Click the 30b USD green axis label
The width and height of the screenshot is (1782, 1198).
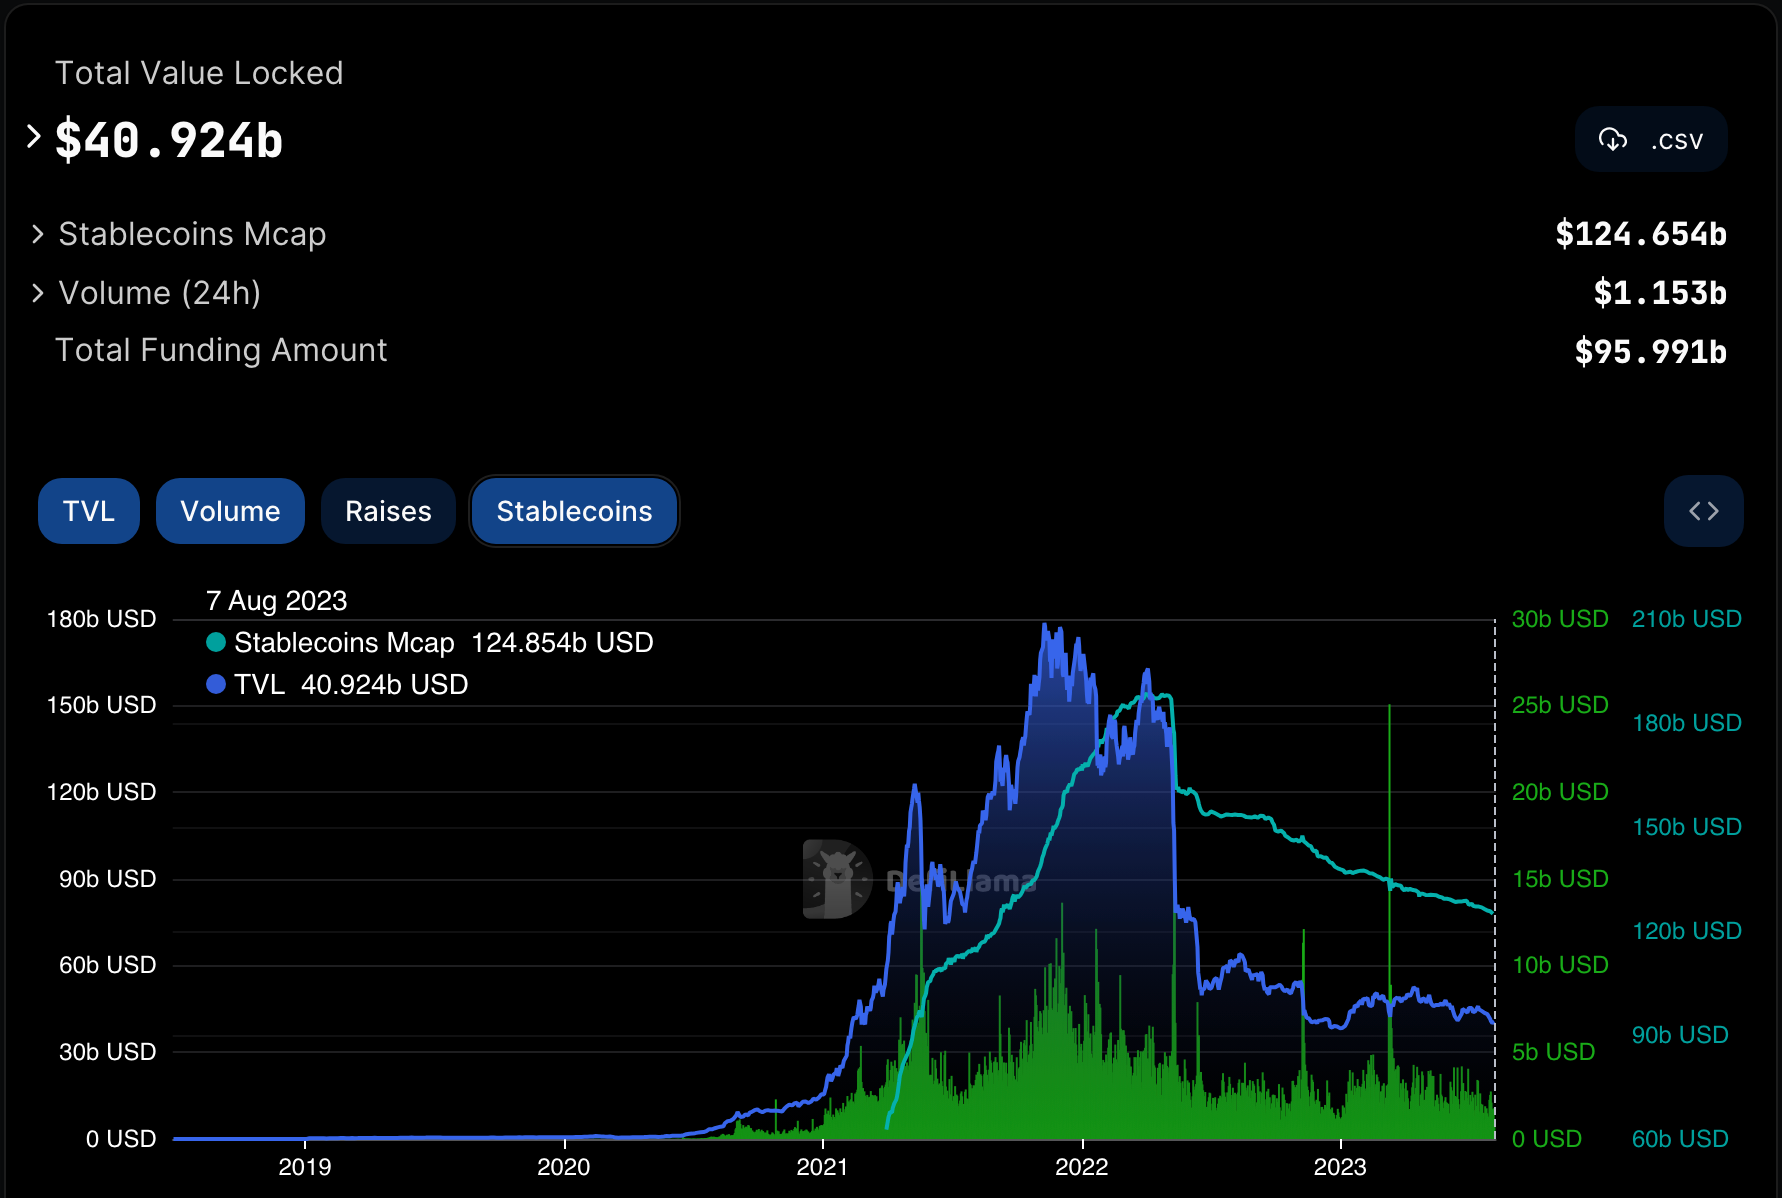(x=1560, y=619)
